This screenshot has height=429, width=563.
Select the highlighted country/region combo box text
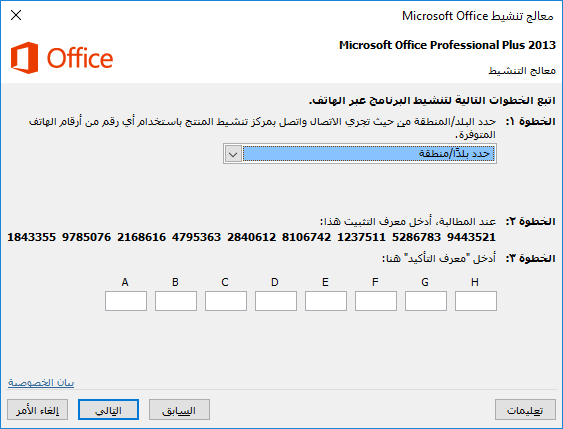tap(369, 154)
